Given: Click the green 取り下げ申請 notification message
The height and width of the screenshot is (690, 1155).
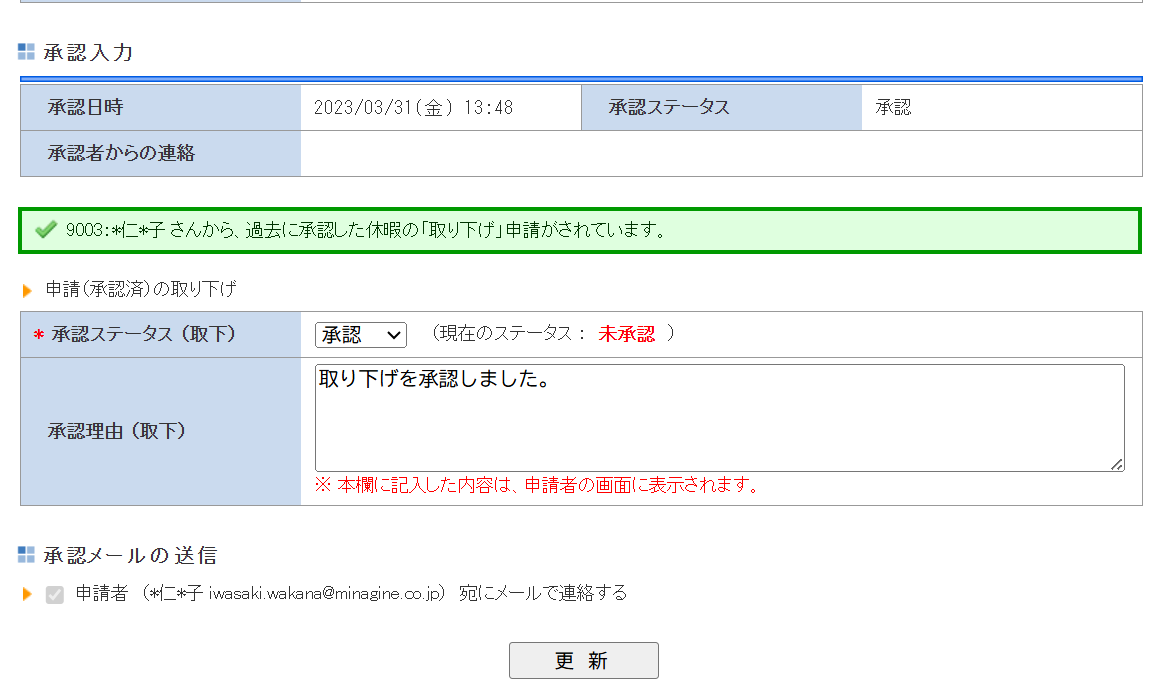Looking at the screenshot, I should coord(365,230).
